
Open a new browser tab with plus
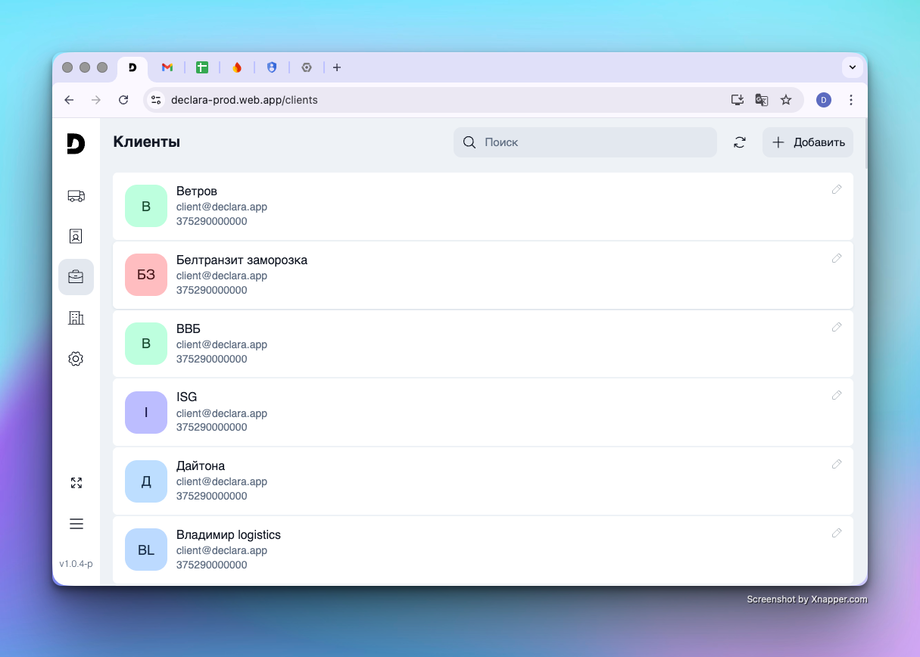337,67
